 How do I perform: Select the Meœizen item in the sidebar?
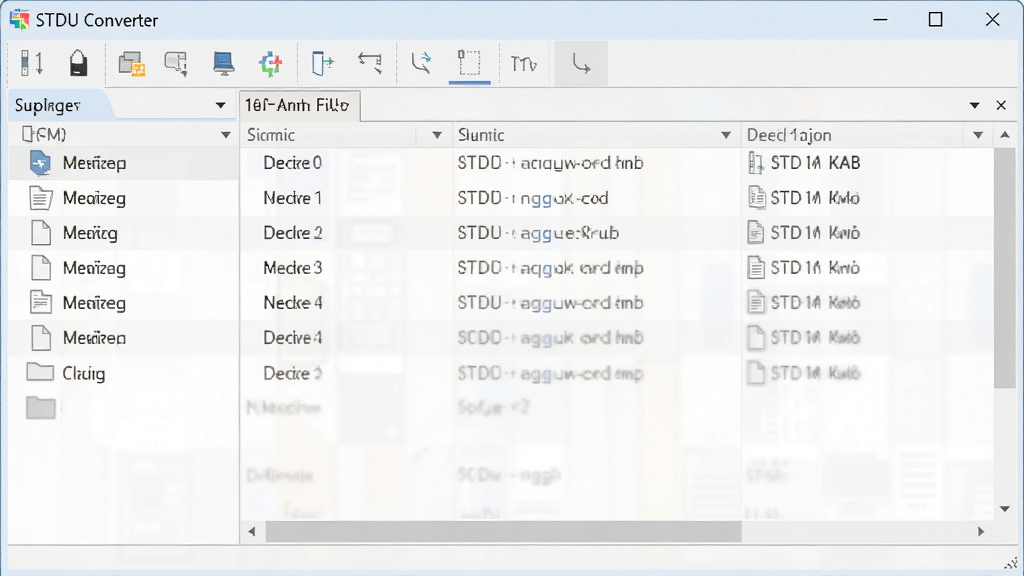[x=94, y=338]
